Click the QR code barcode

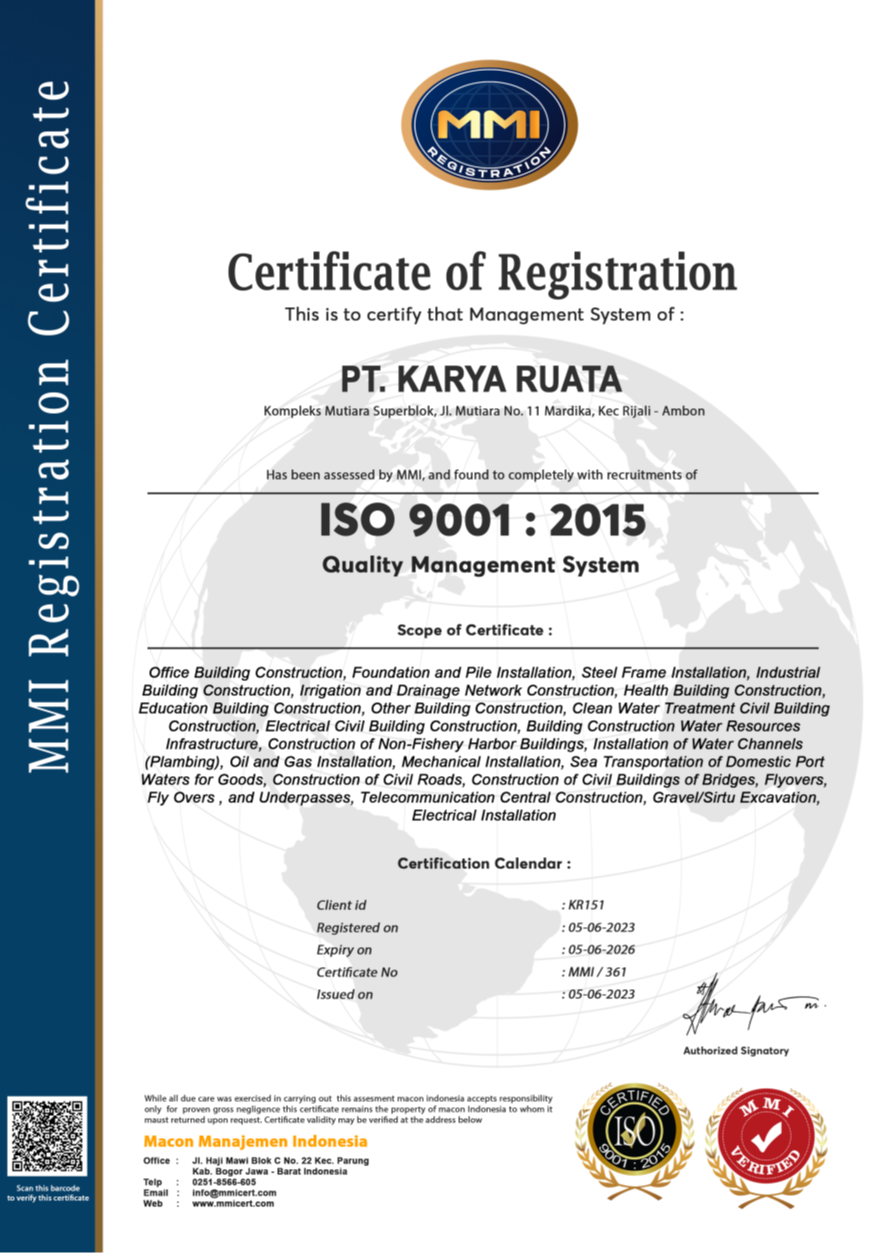coord(47,1136)
